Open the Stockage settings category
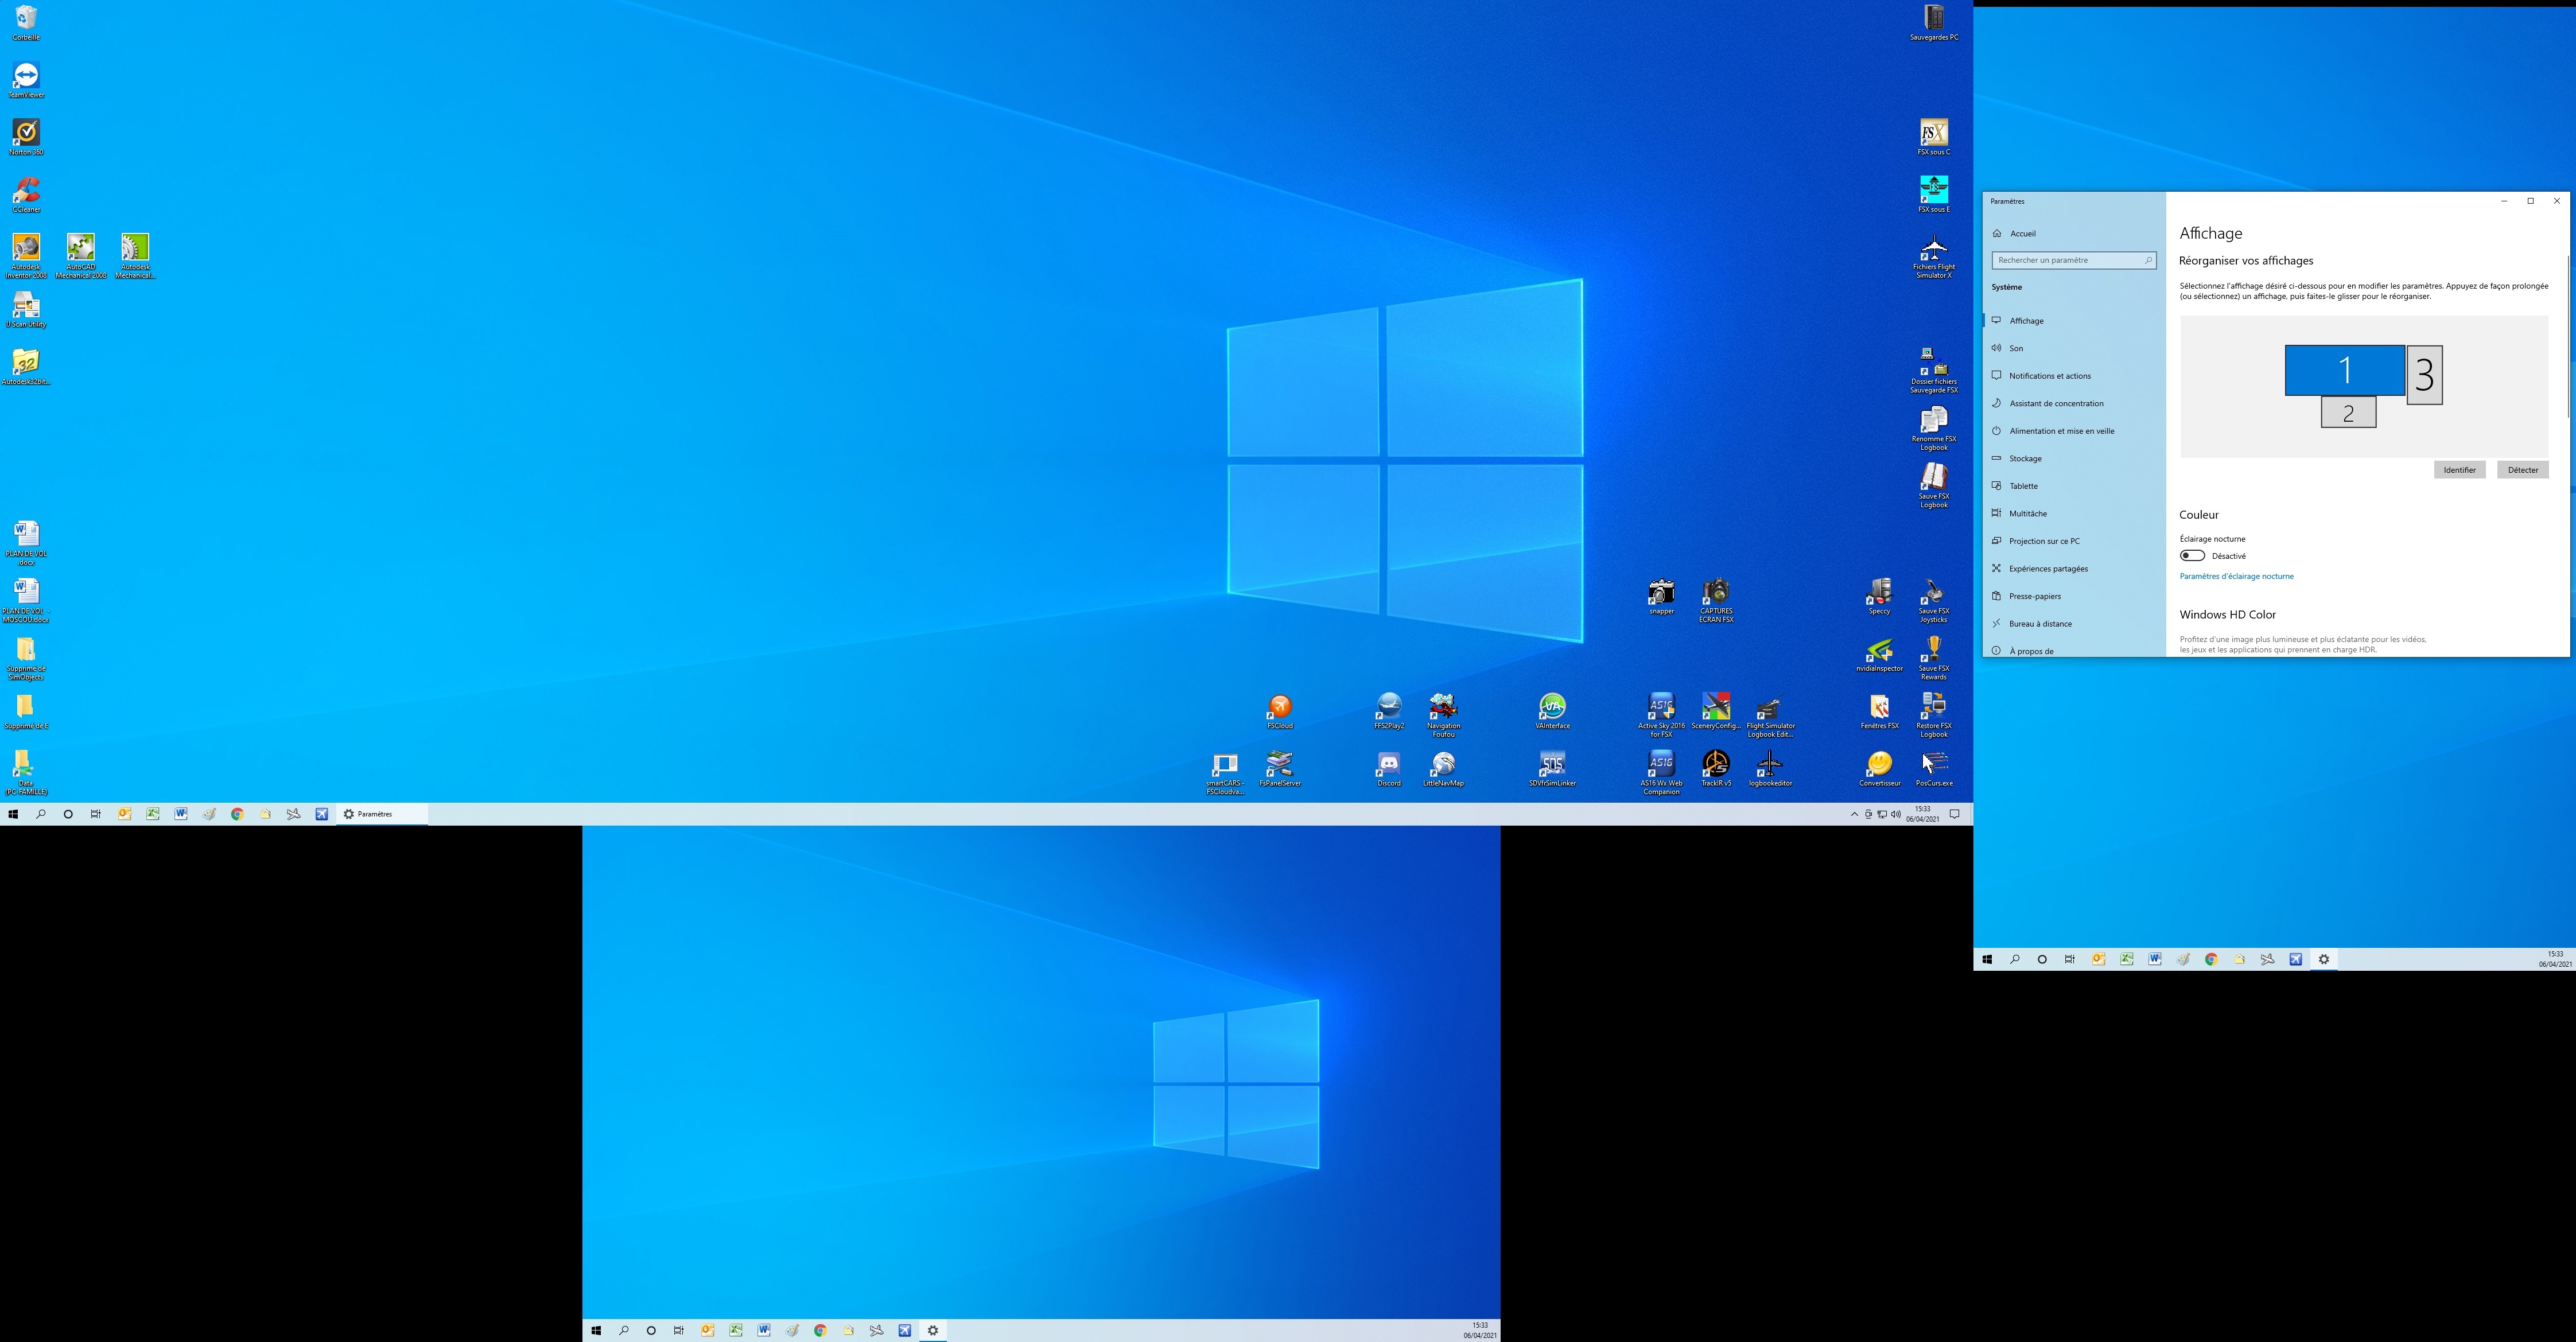This screenshot has height=1342, width=2576. [x=2025, y=458]
